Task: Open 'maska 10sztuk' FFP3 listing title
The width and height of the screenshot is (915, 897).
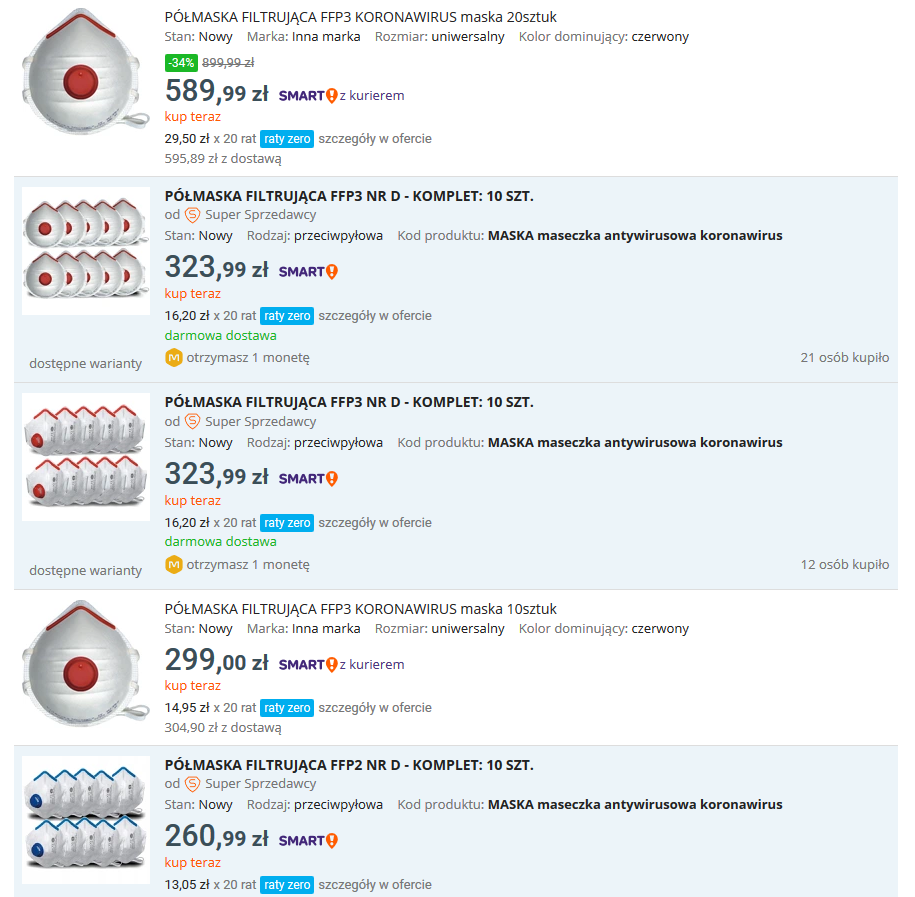Action: tap(360, 609)
